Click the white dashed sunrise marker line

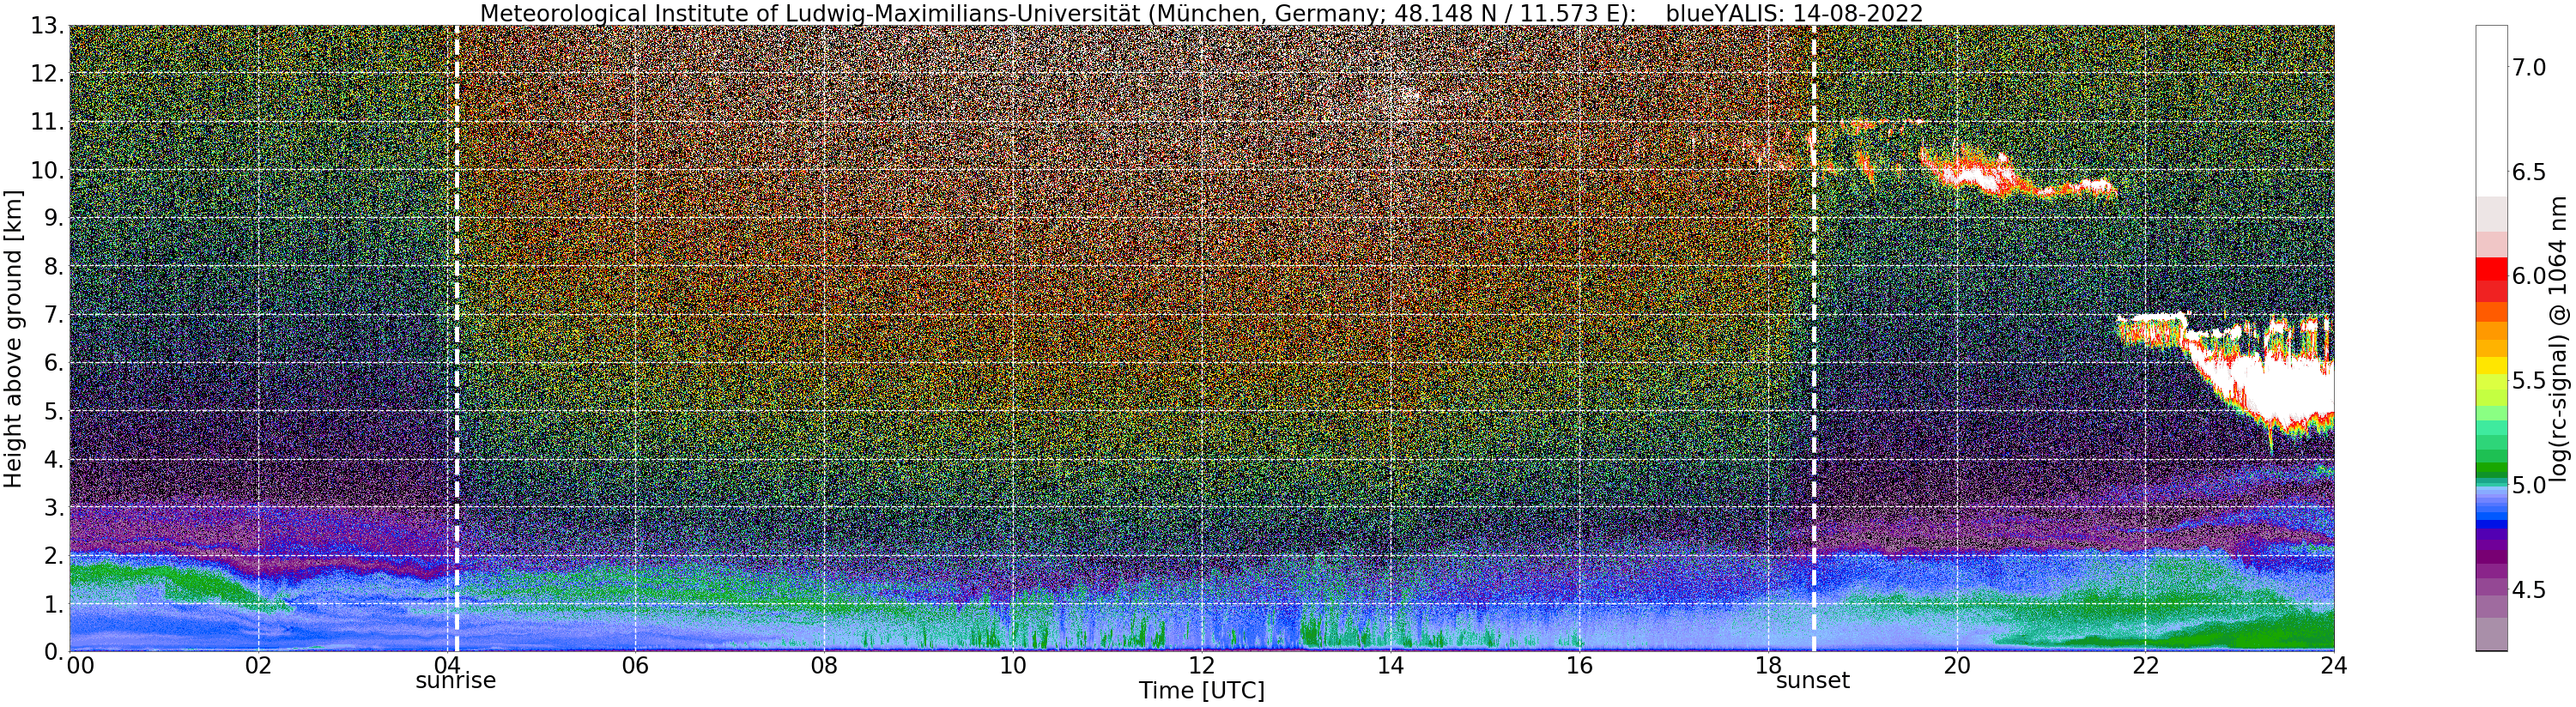click(x=457, y=338)
